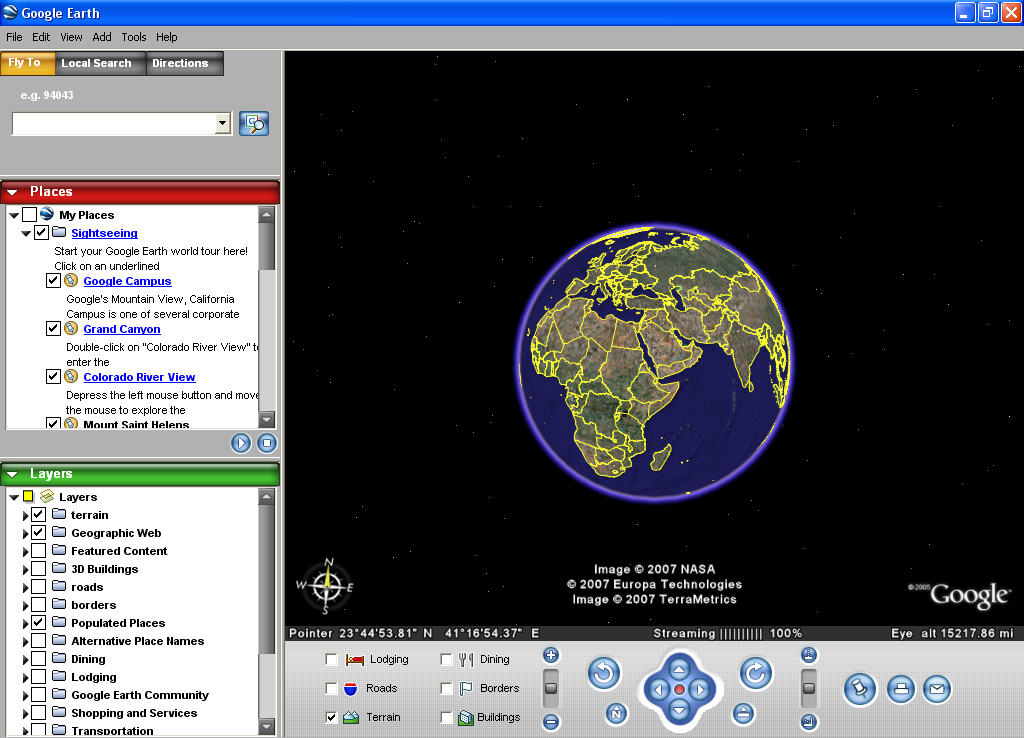Expand the Featured Content layer node
Image resolution: width=1024 pixels, height=738 pixels.
[25, 552]
